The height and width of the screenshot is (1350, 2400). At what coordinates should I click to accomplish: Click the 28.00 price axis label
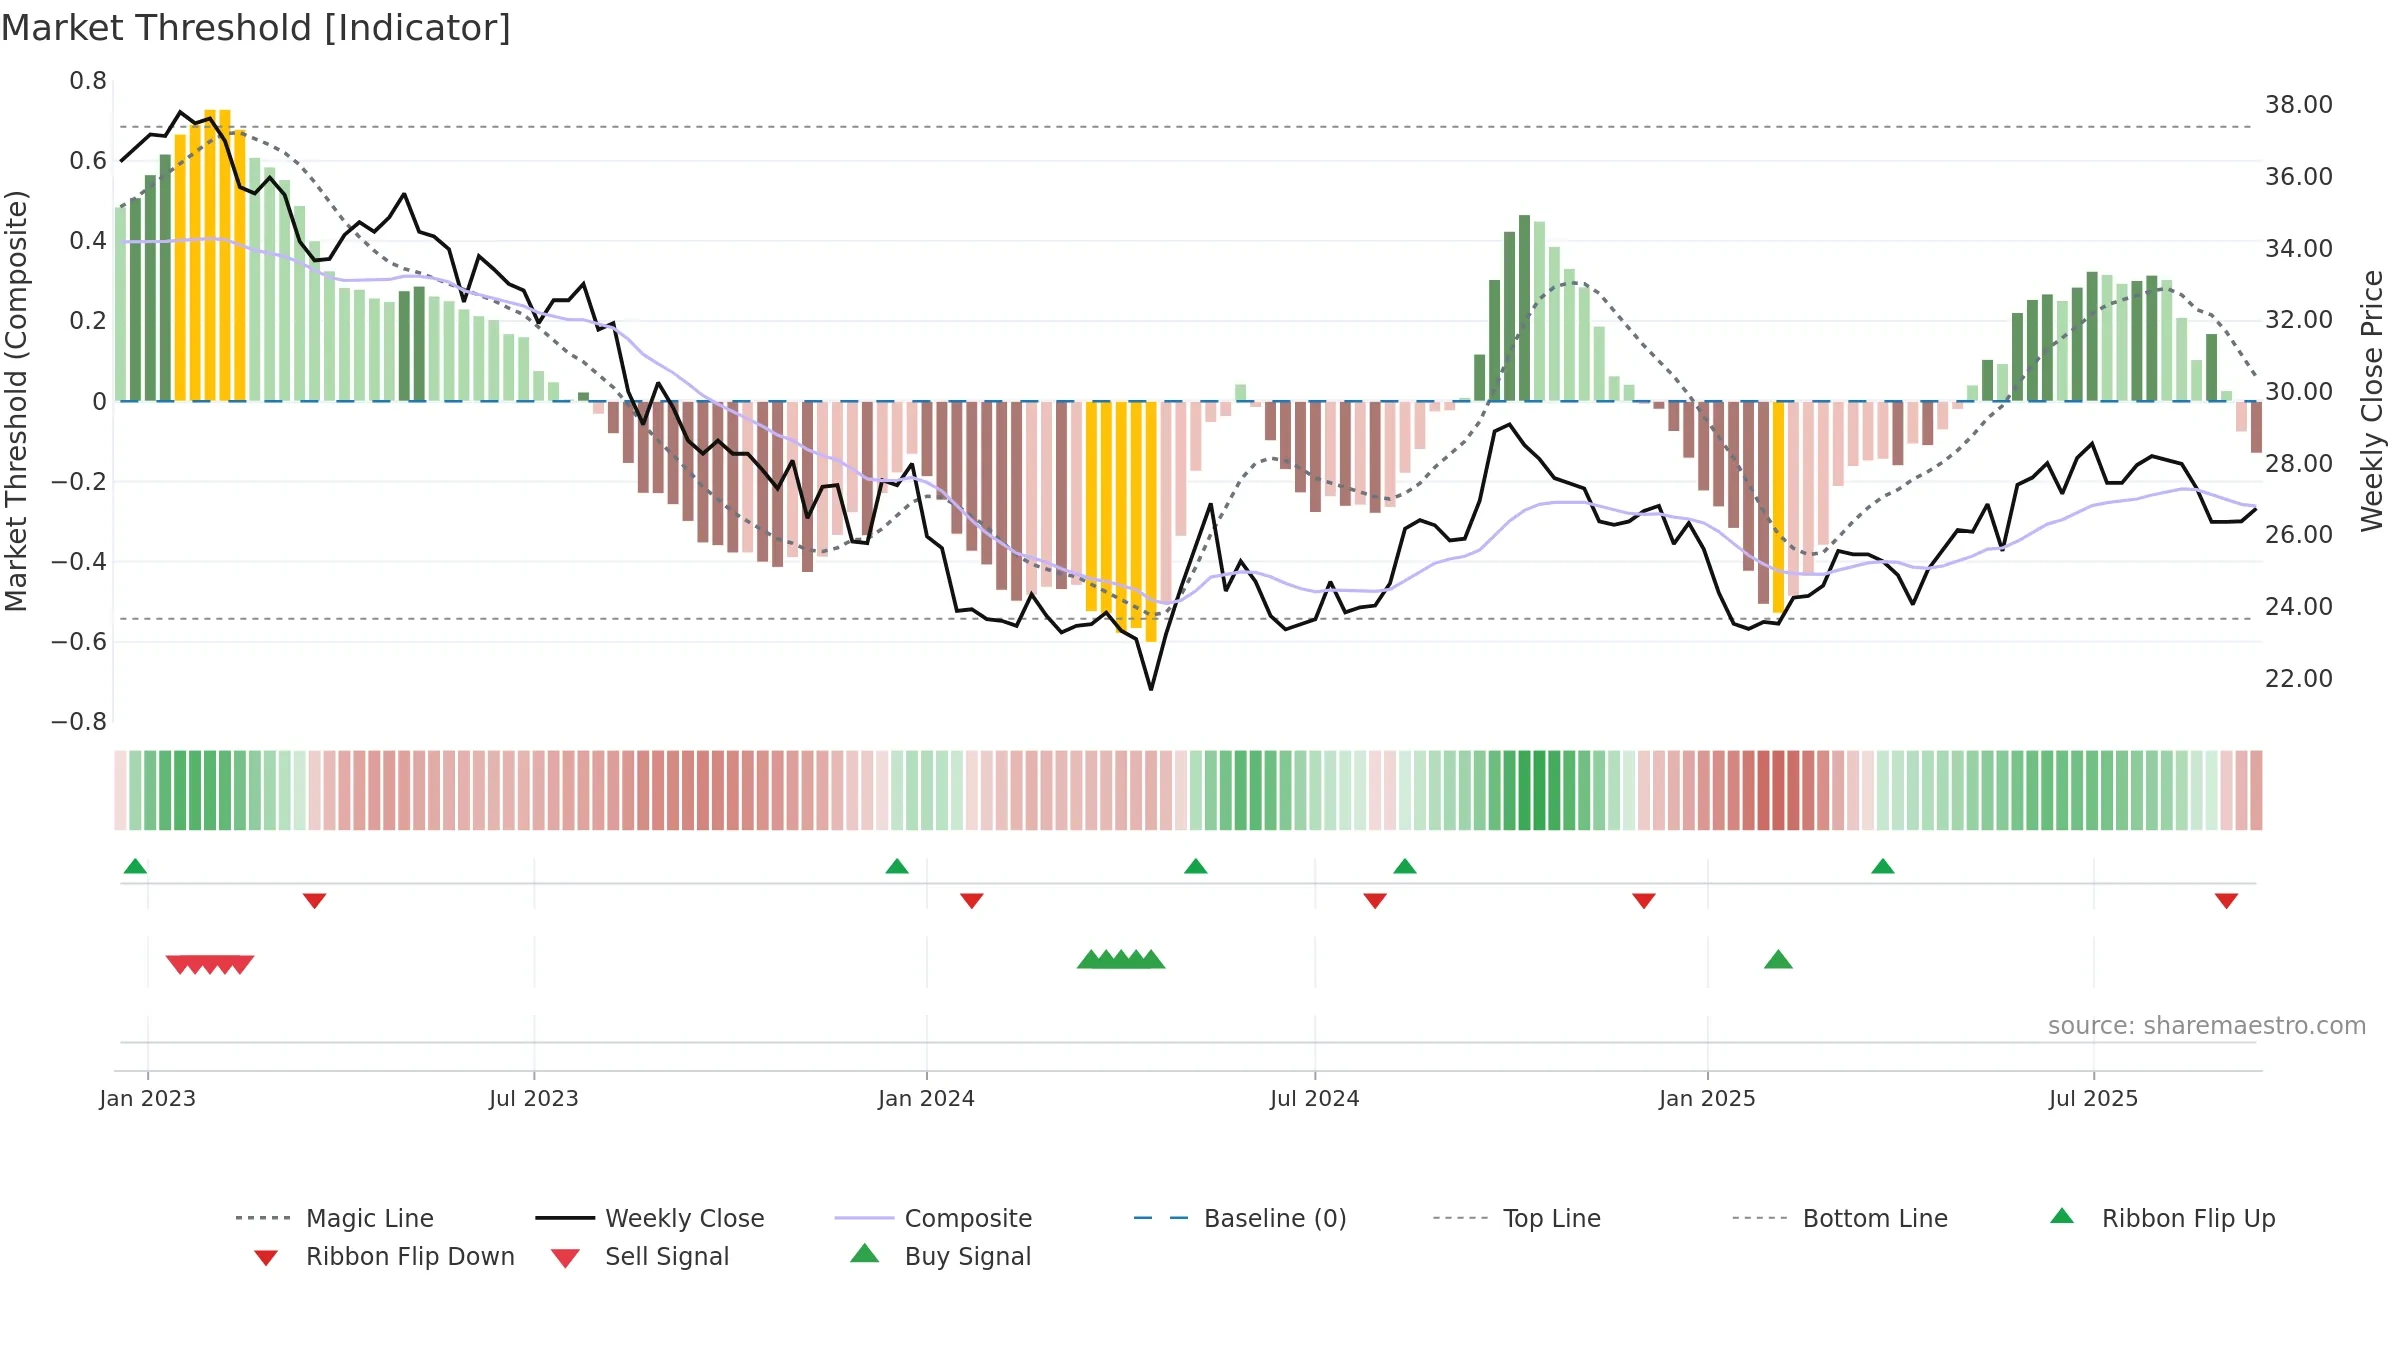pyautogui.click(x=2299, y=464)
